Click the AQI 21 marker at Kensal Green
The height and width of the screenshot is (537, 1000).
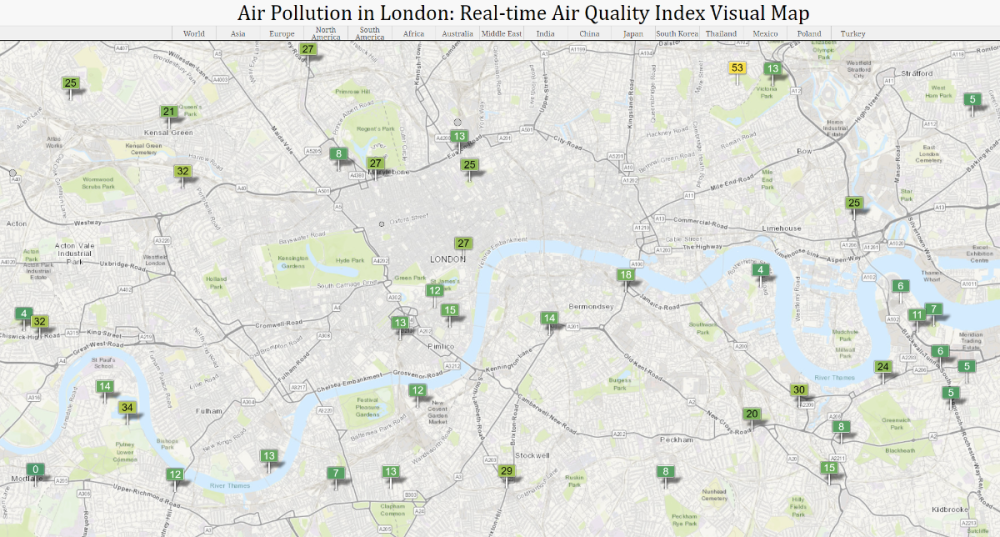coord(169,112)
